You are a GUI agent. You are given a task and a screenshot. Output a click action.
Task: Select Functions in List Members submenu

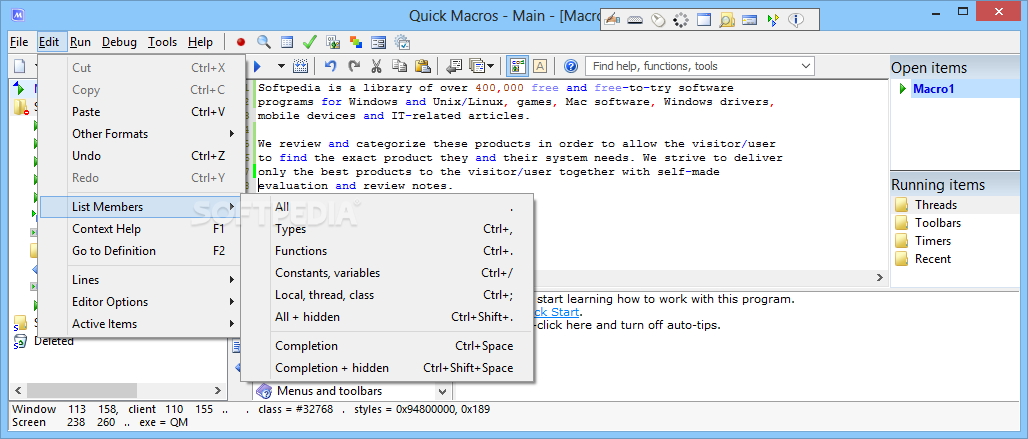coord(387,251)
